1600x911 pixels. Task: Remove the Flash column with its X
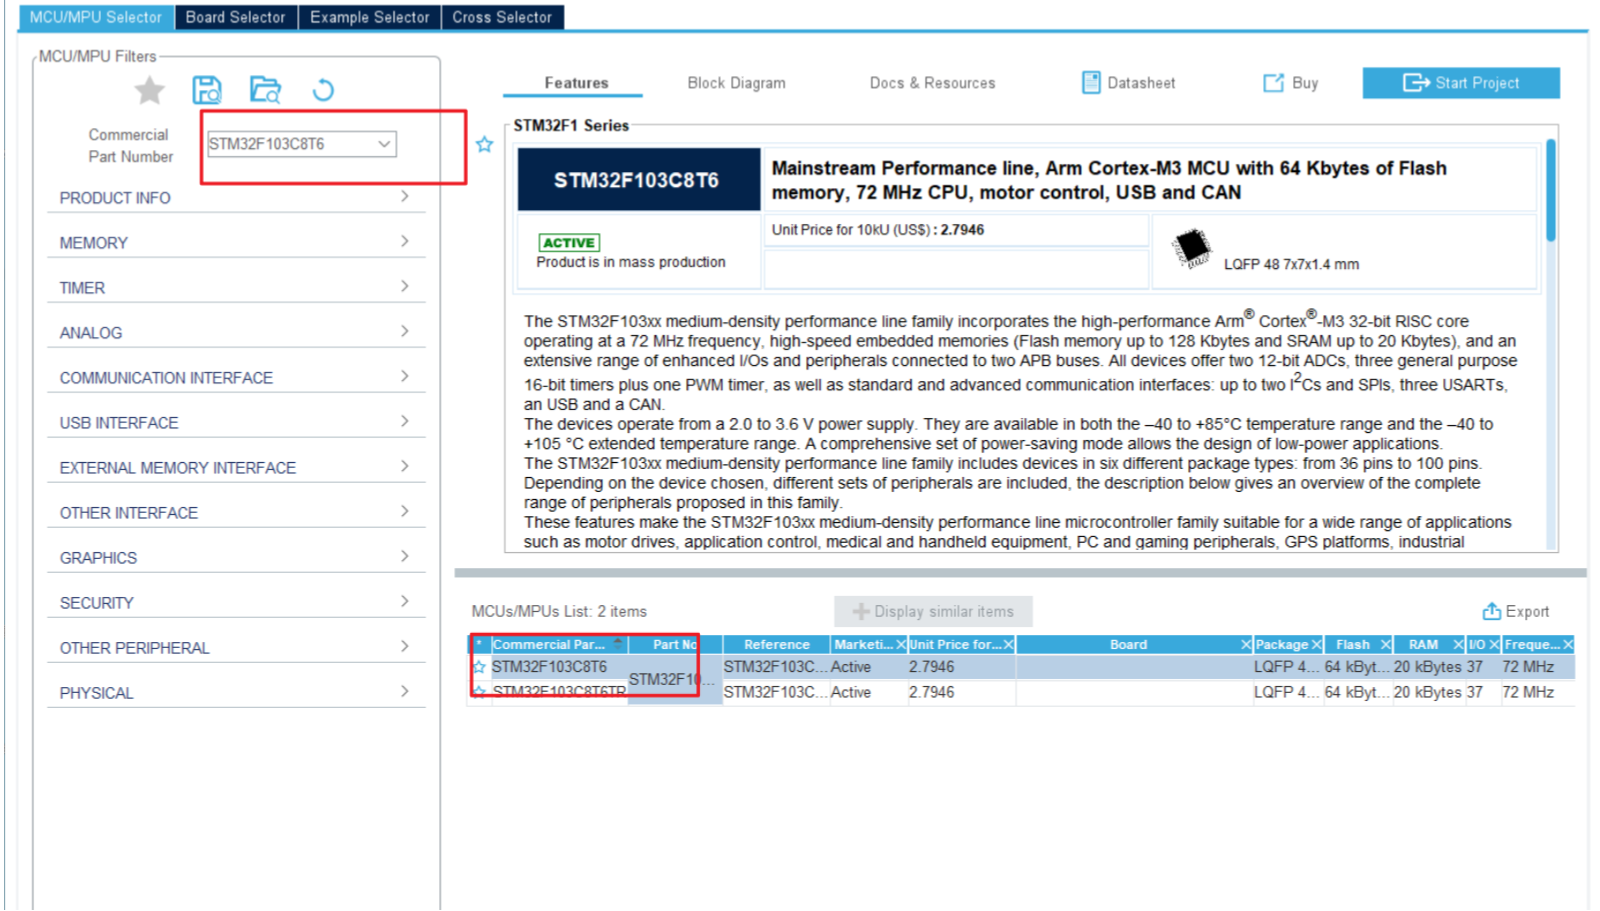coord(1386,645)
